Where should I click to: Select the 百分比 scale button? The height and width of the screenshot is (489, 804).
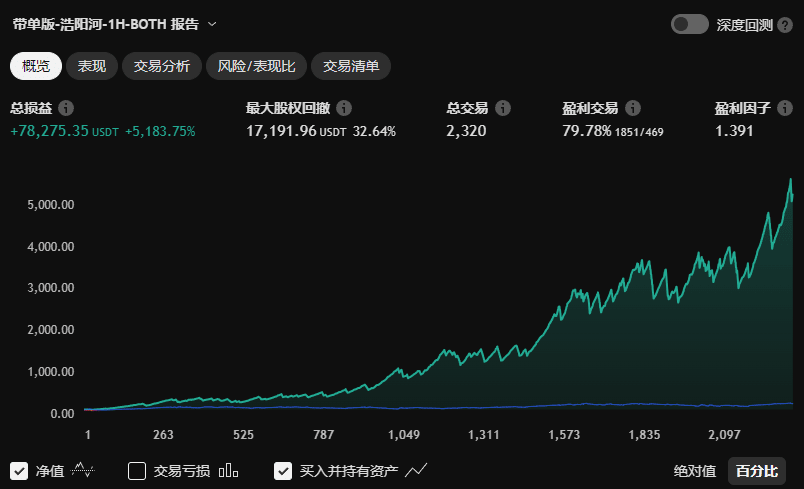point(757,471)
